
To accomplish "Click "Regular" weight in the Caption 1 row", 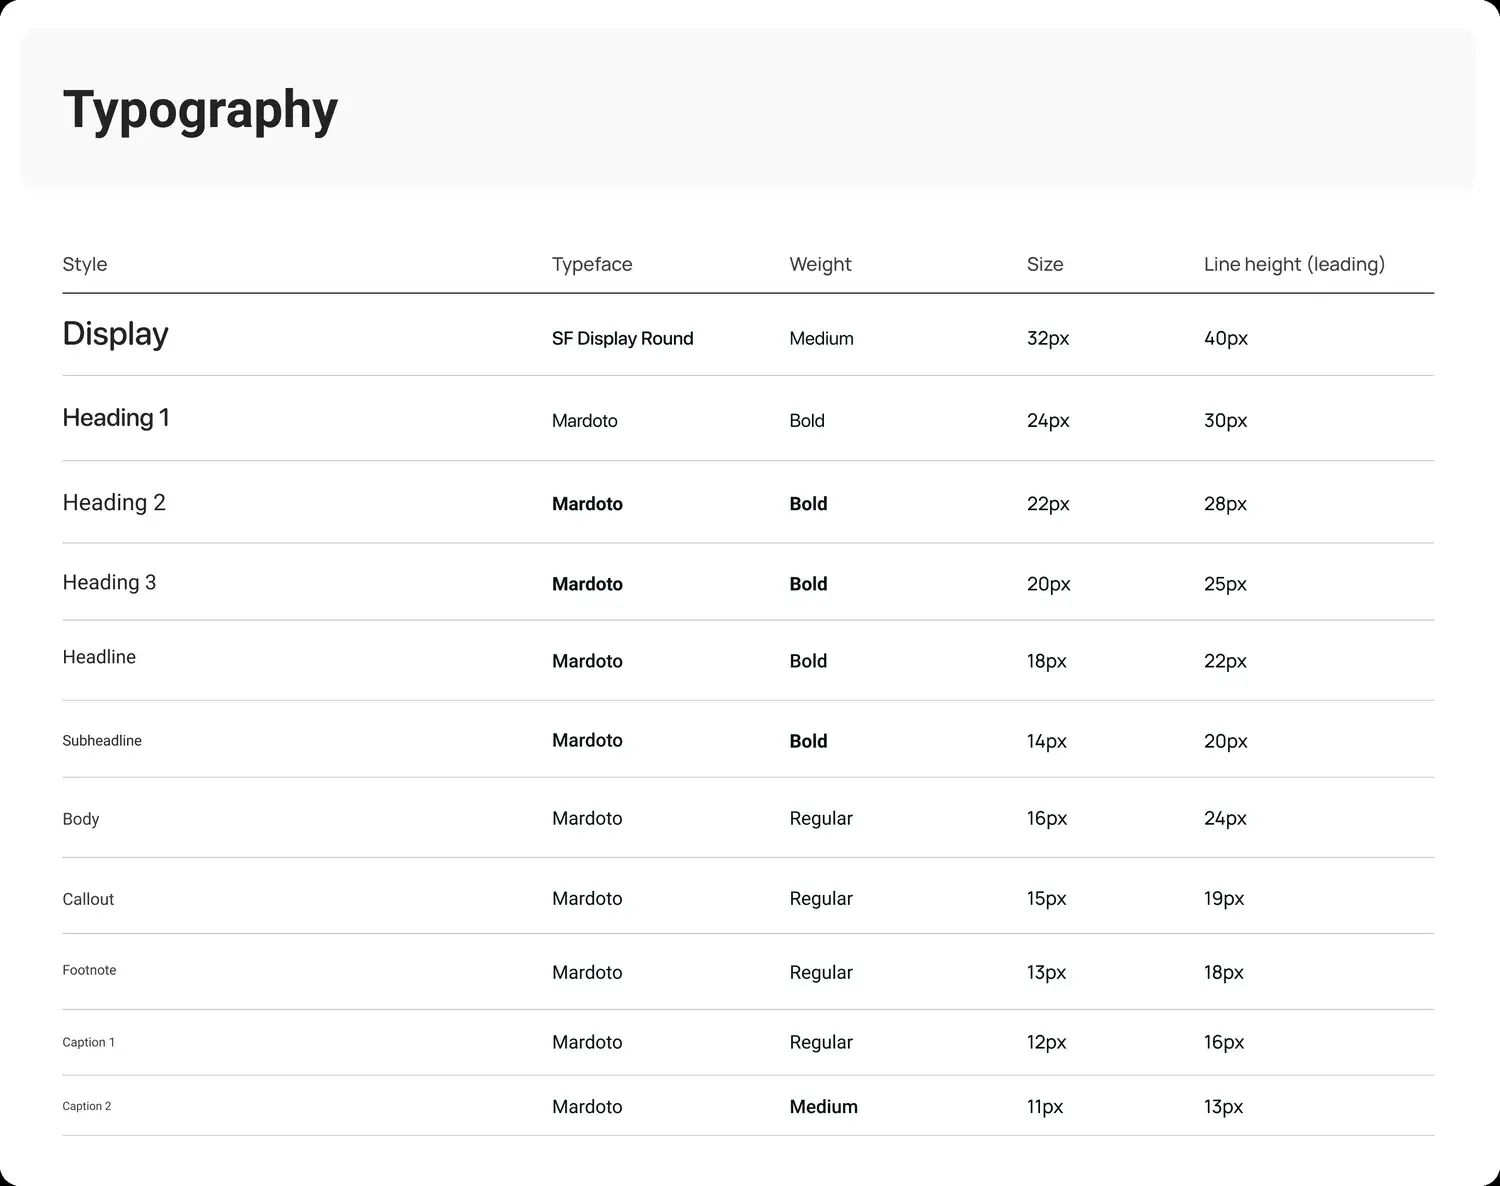I will (821, 1042).
